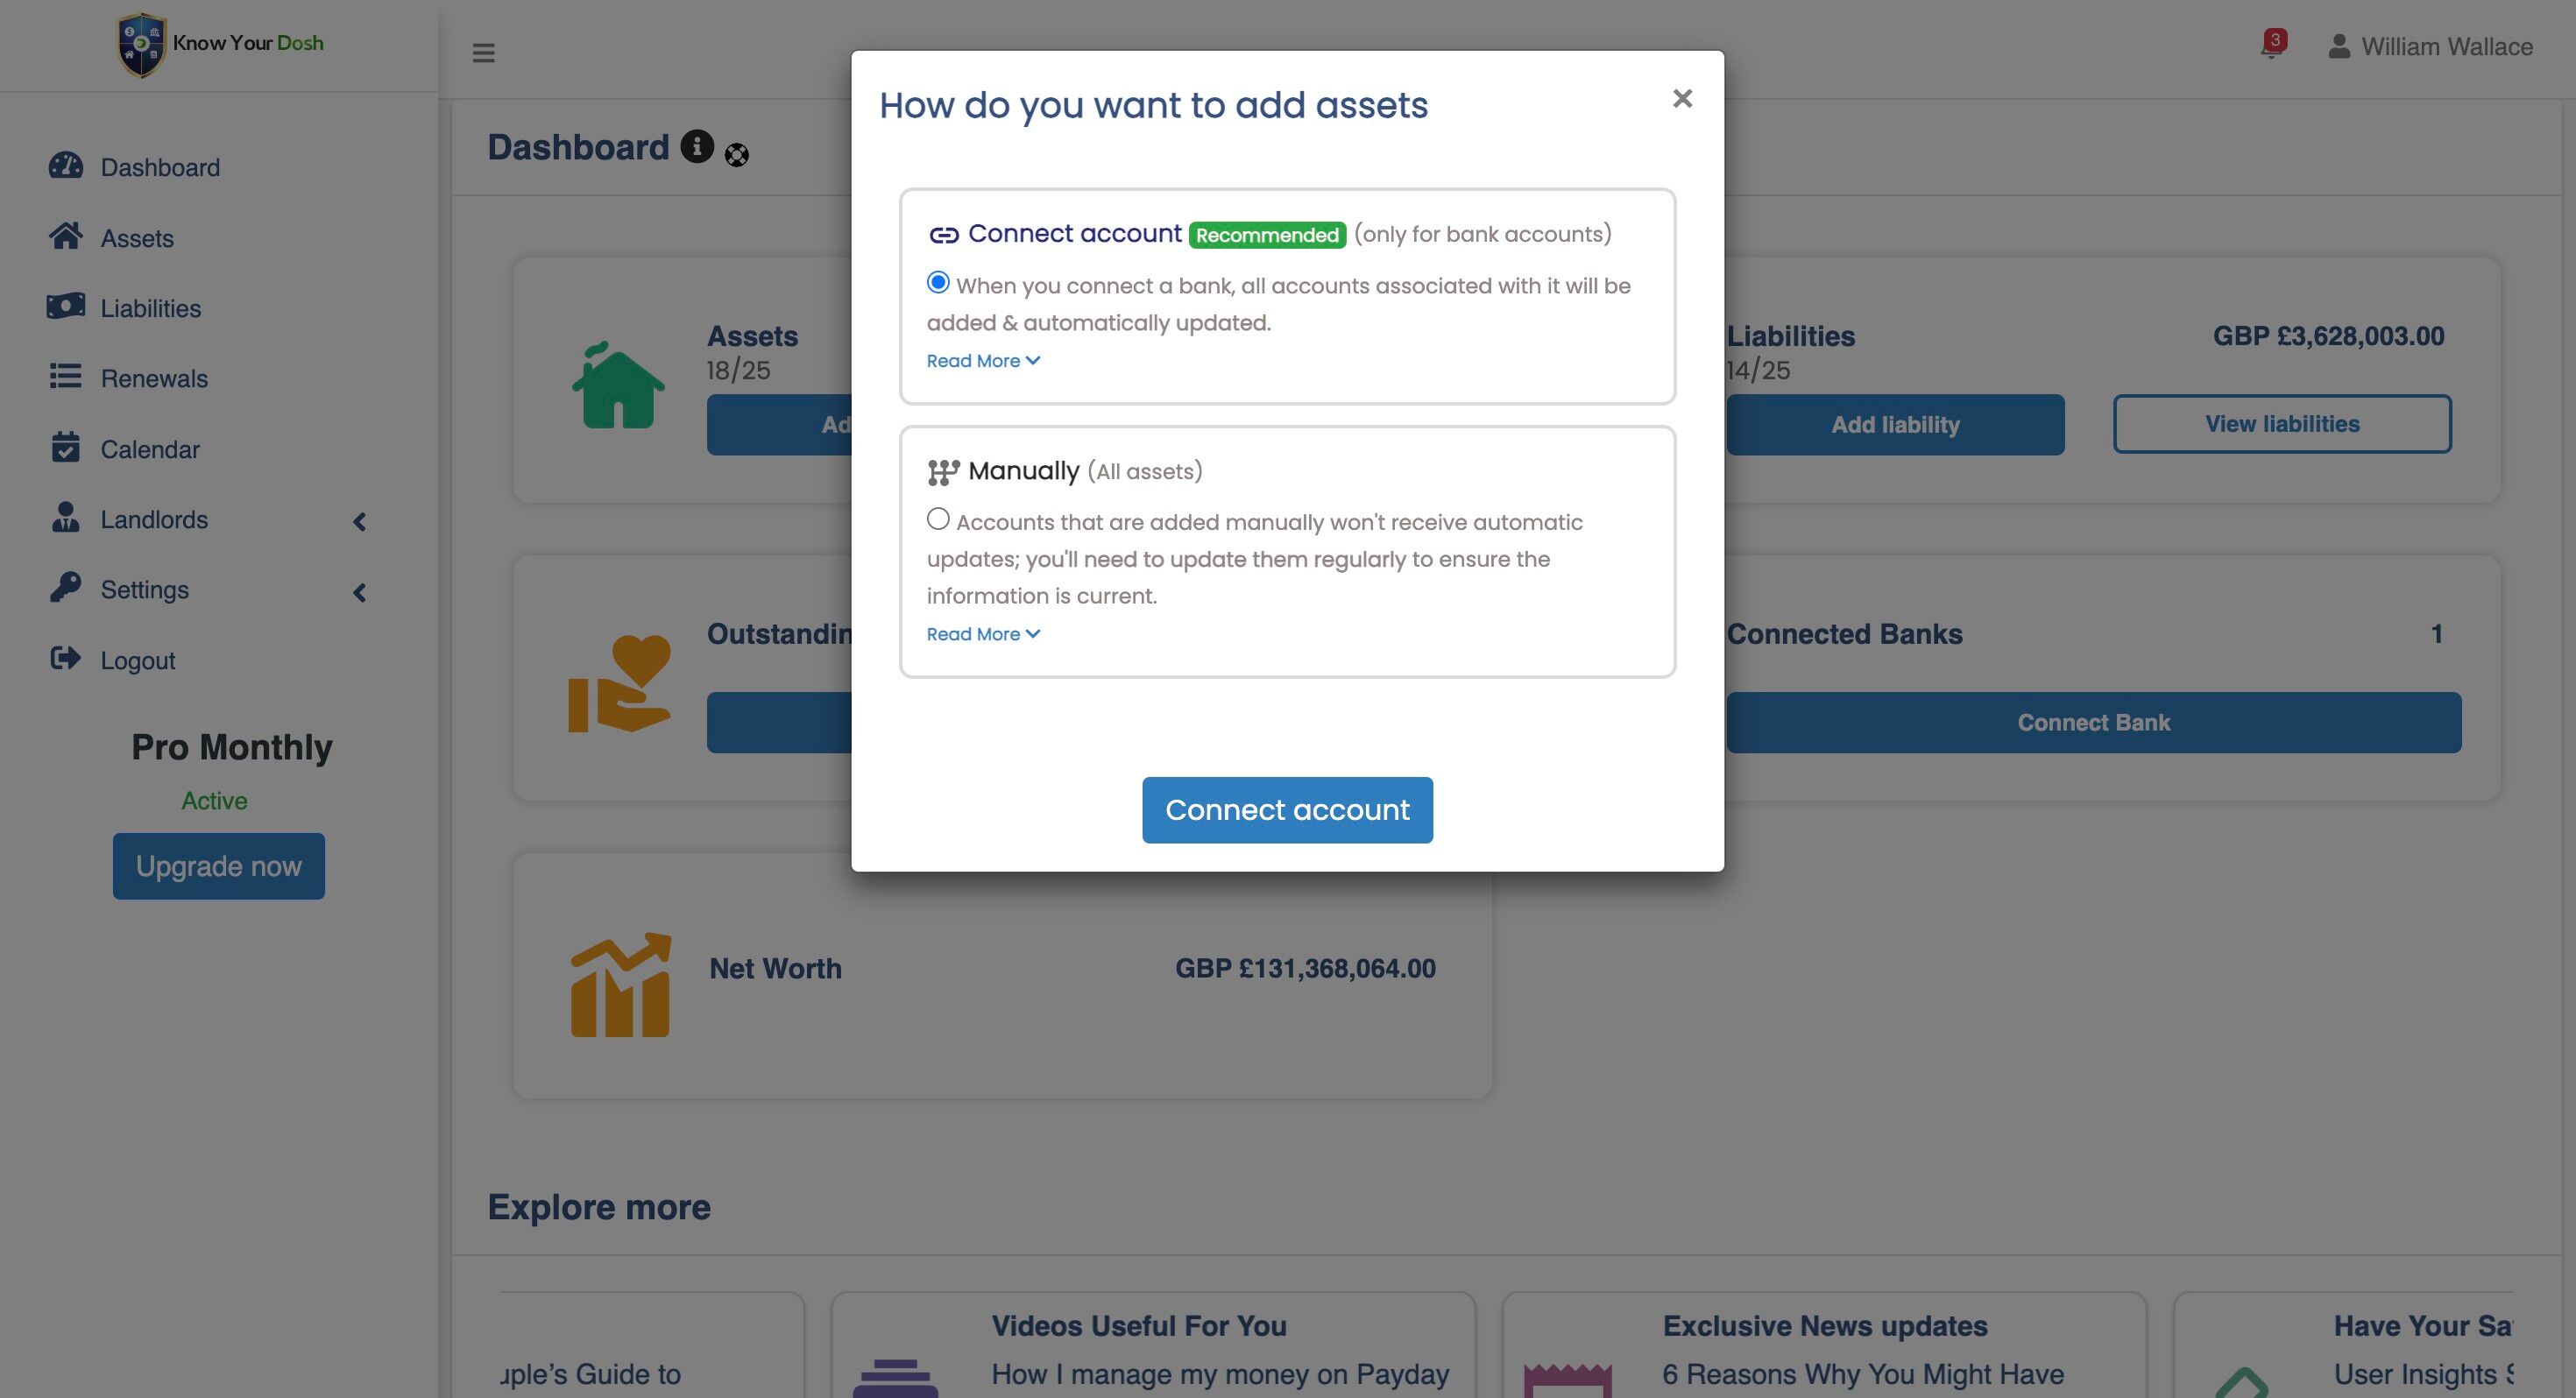Expand Read More under Manually

(x=983, y=634)
